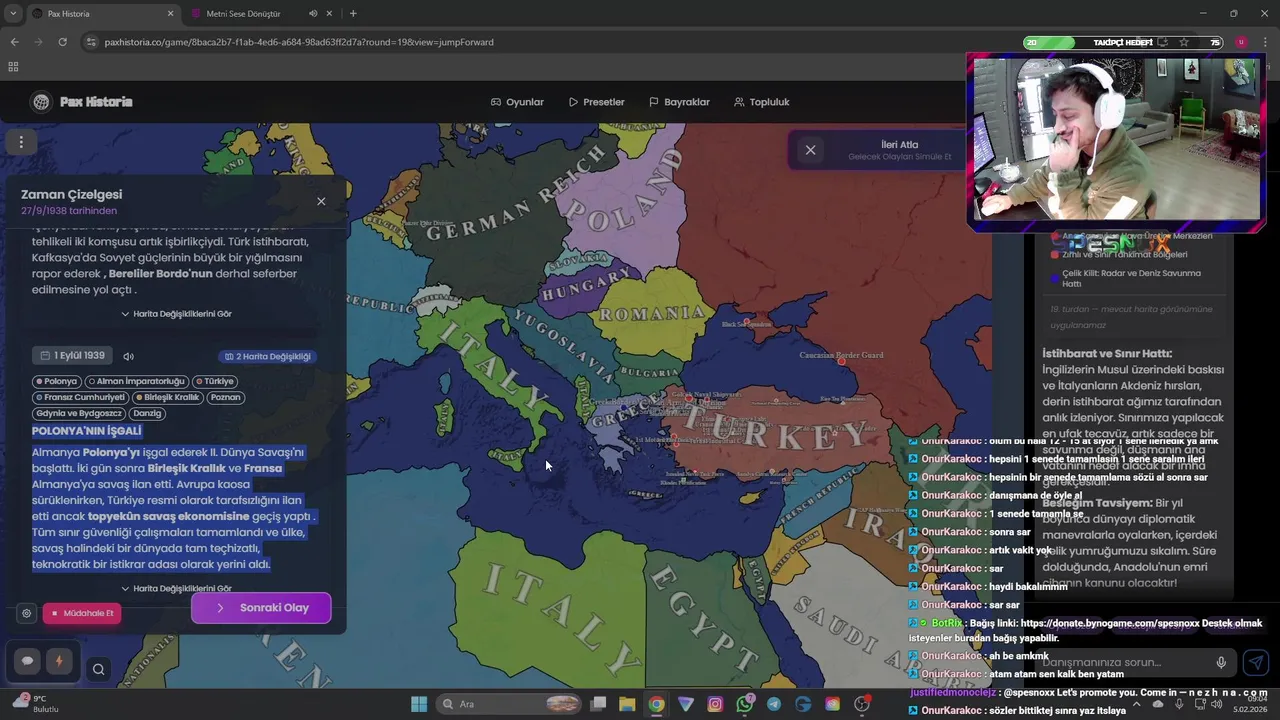Open weather widget on taskbar
Viewport: 1280px width, 720px height.
pyautogui.click(x=35, y=704)
